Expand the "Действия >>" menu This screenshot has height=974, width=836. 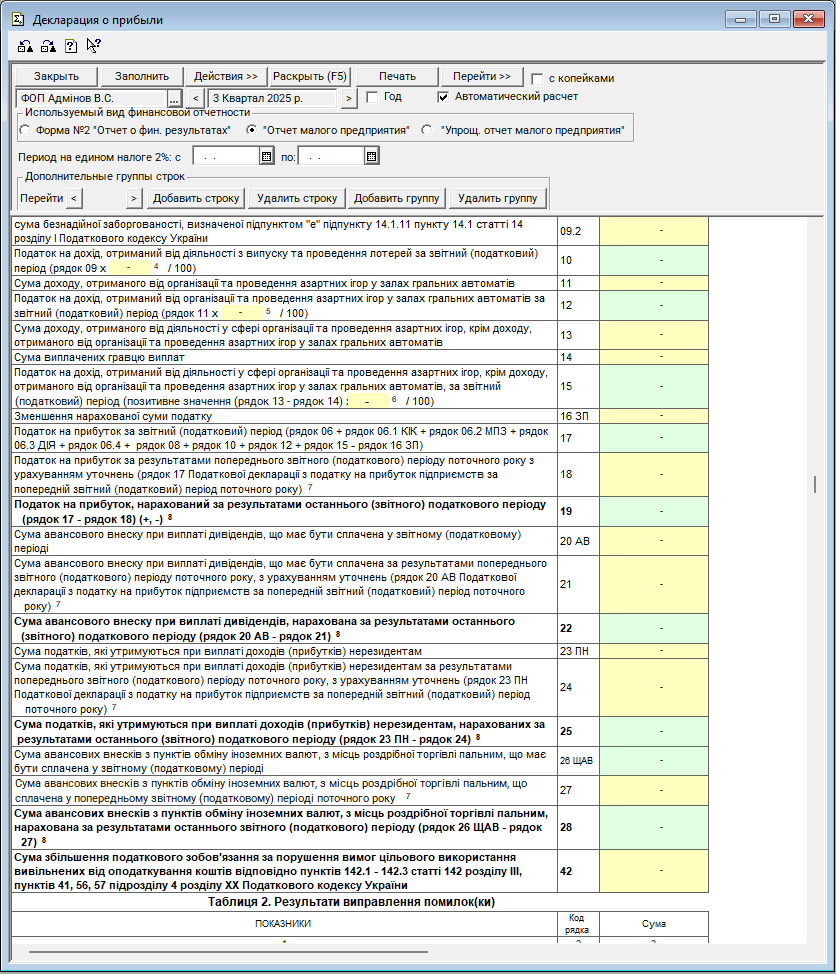tap(226, 77)
